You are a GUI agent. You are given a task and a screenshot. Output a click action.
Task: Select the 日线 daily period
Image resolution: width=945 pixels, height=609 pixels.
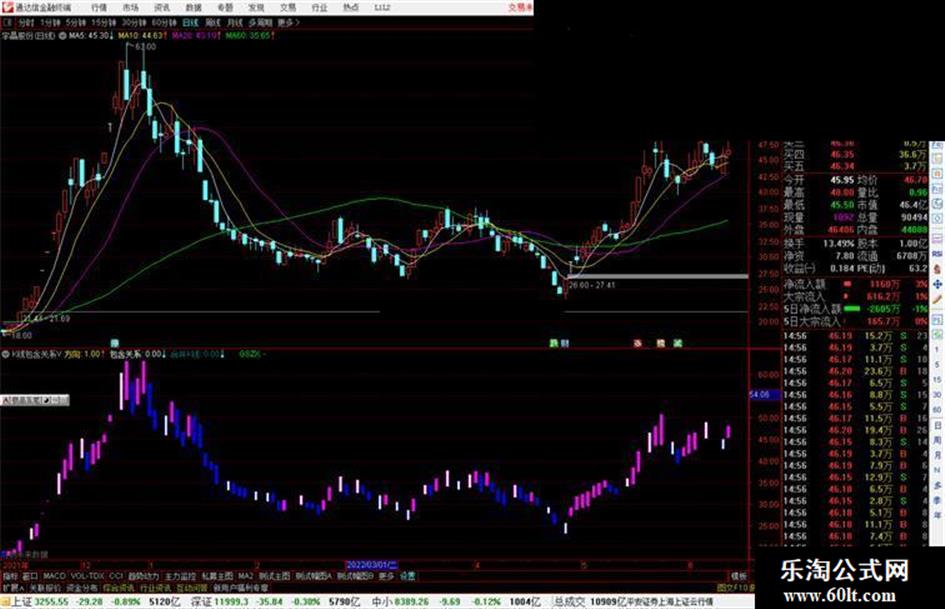[190, 23]
